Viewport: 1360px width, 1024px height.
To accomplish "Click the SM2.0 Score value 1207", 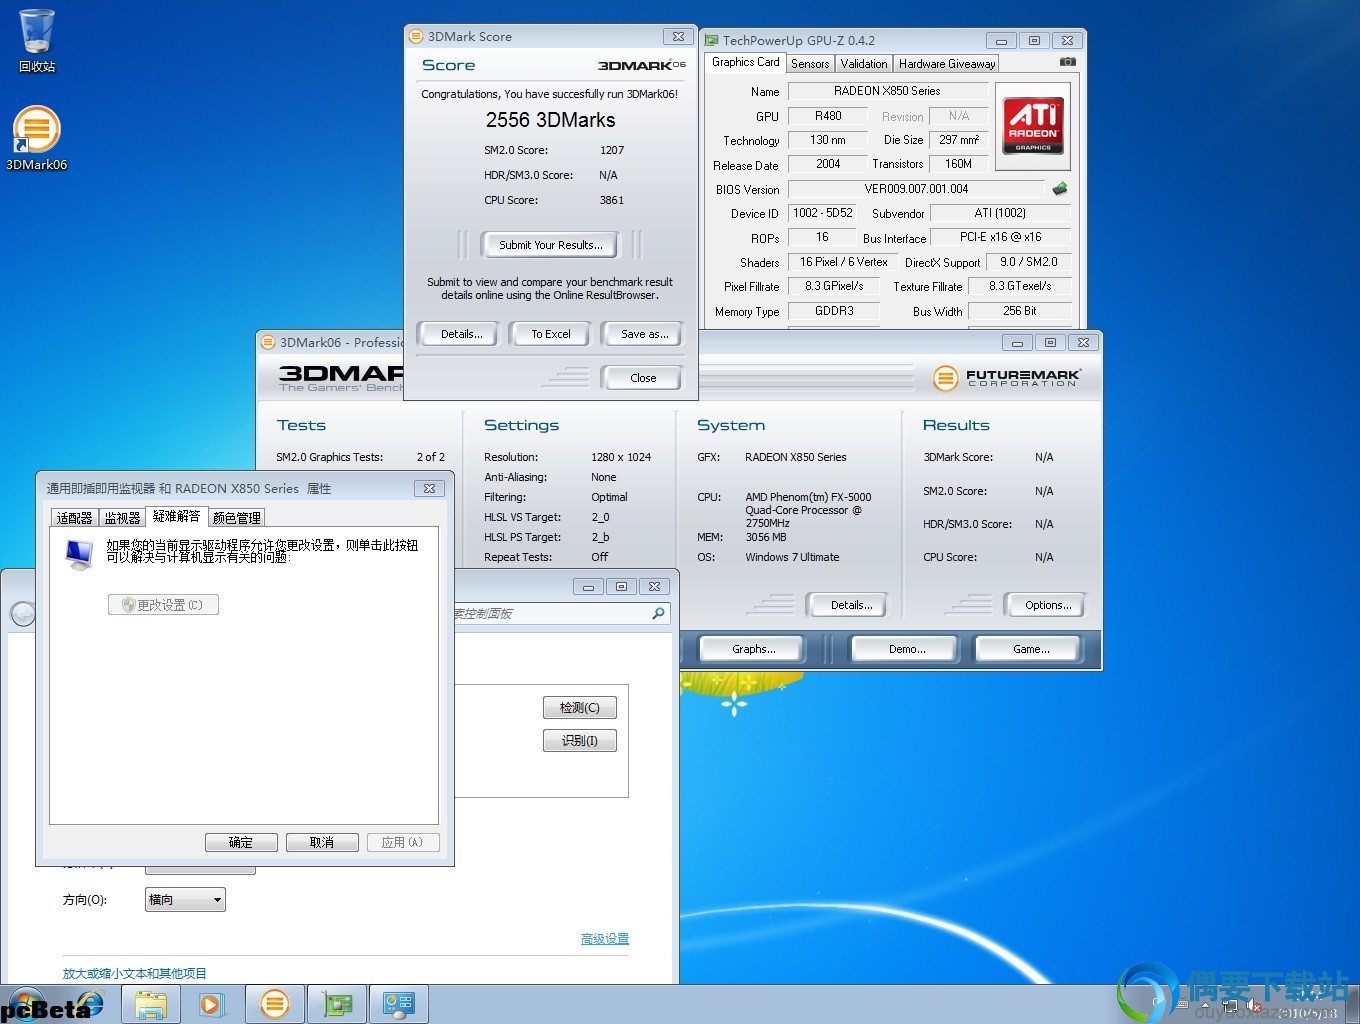I will (612, 150).
